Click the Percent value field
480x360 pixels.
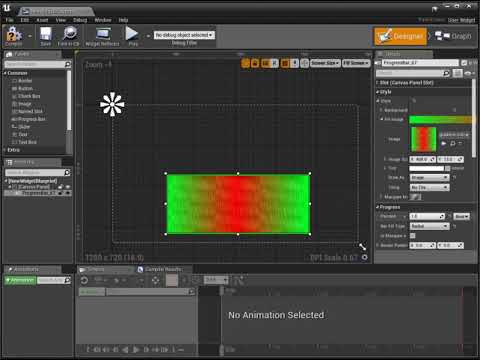pyautogui.click(x=427, y=216)
